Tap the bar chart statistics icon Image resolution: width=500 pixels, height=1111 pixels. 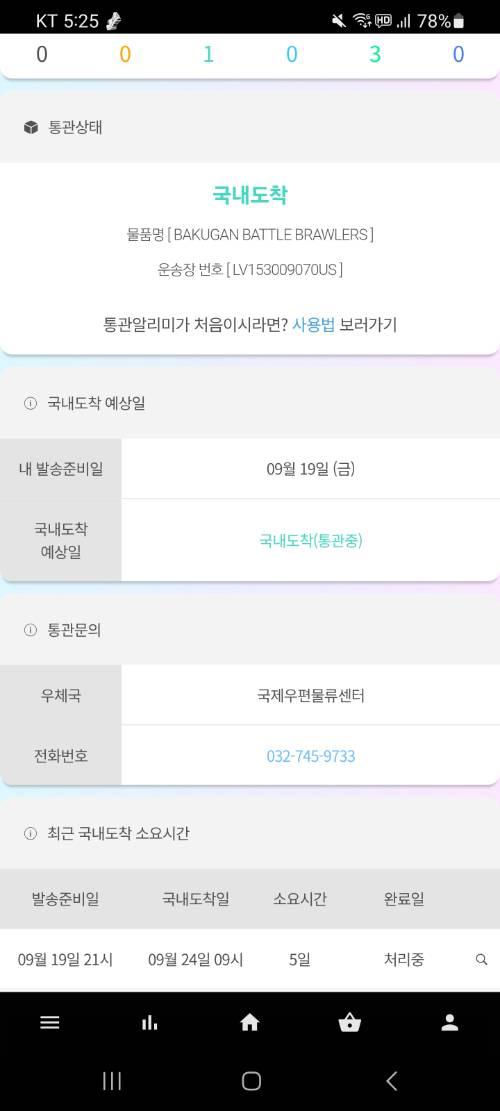(149, 1022)
